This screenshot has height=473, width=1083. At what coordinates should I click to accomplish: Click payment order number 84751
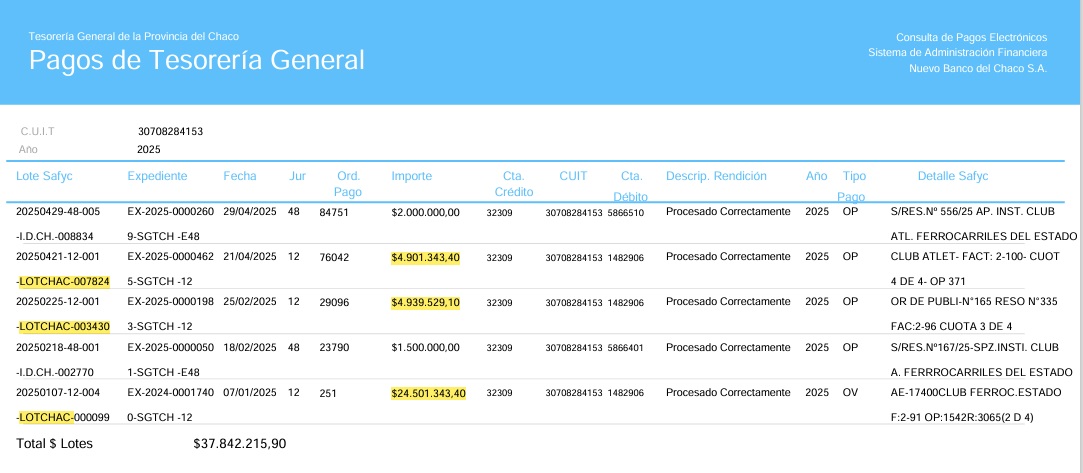coord(334,213)
